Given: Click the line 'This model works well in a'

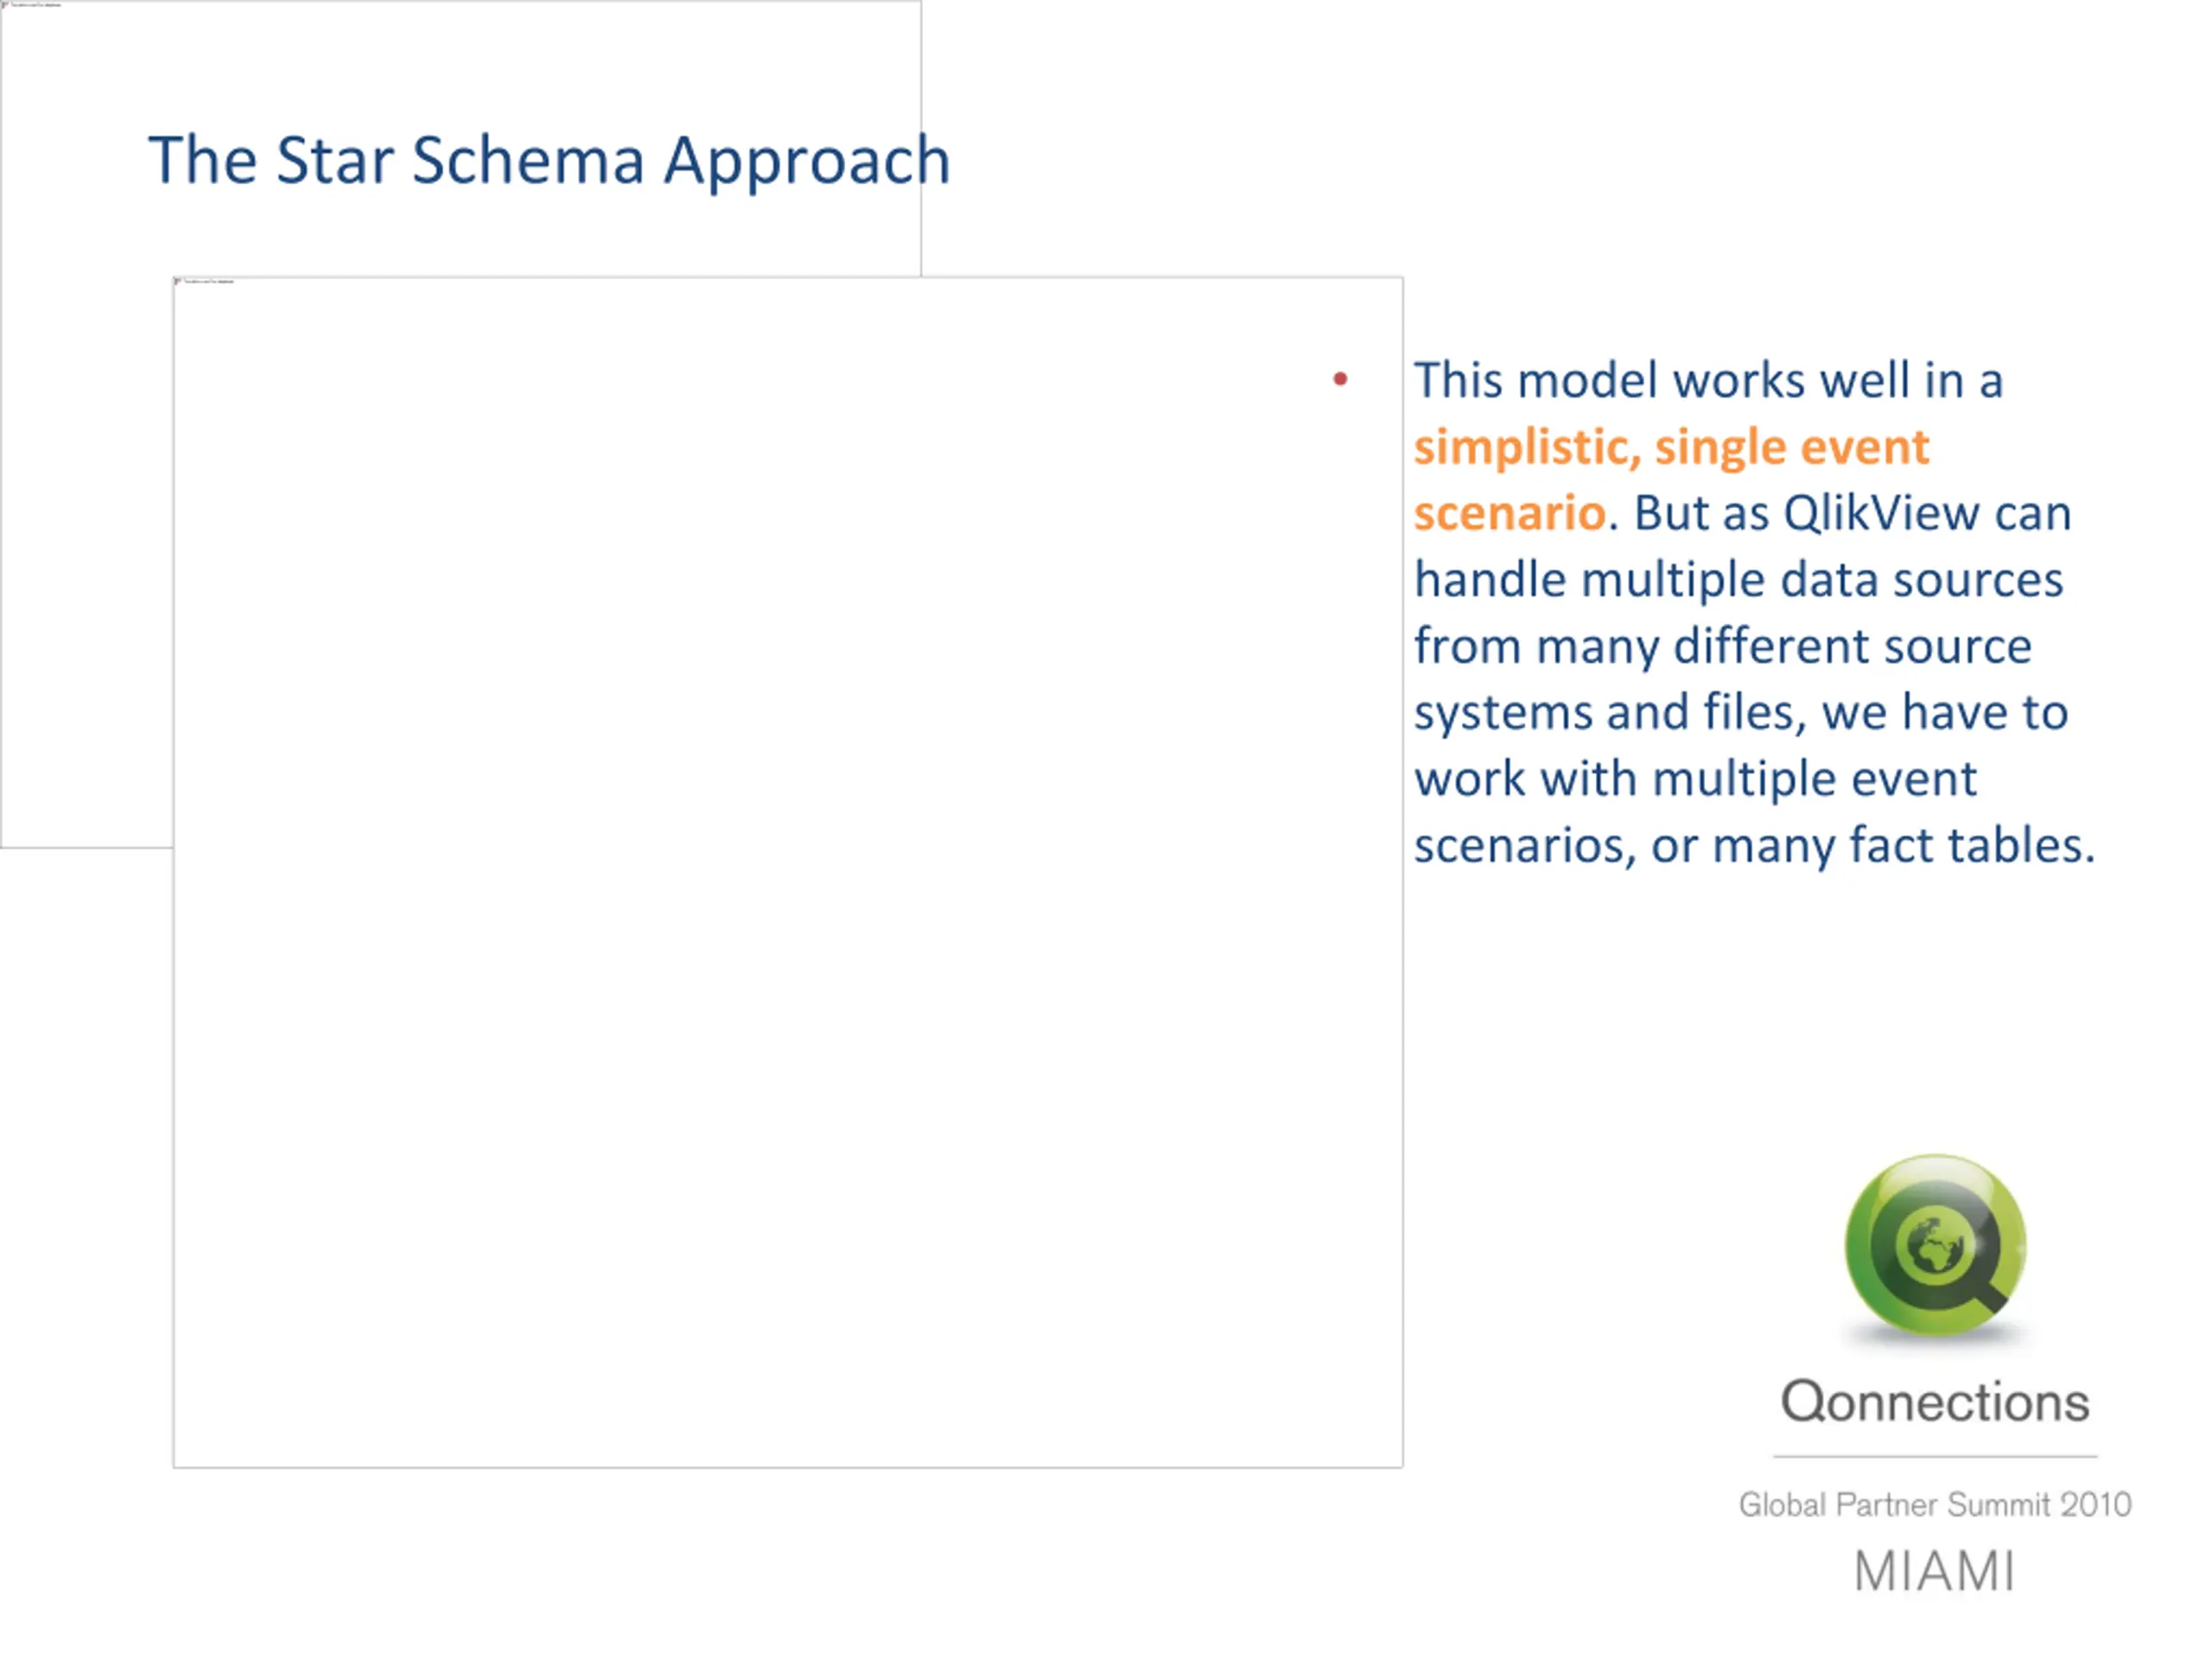Looking at the screenshot, I should pos(1708,380).
